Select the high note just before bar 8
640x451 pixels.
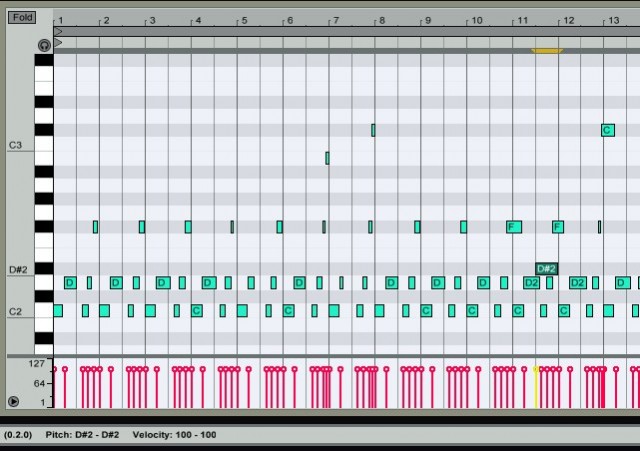point(373,130)
